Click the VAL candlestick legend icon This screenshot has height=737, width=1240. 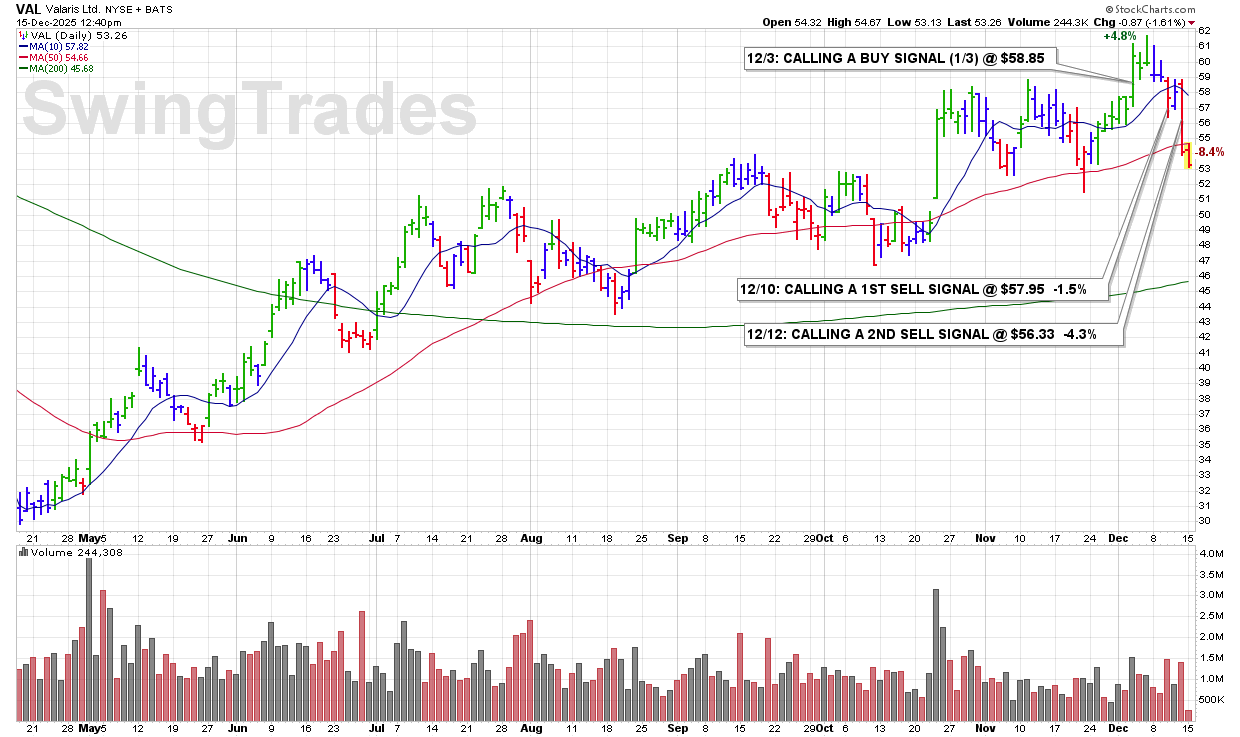point(23,35)
